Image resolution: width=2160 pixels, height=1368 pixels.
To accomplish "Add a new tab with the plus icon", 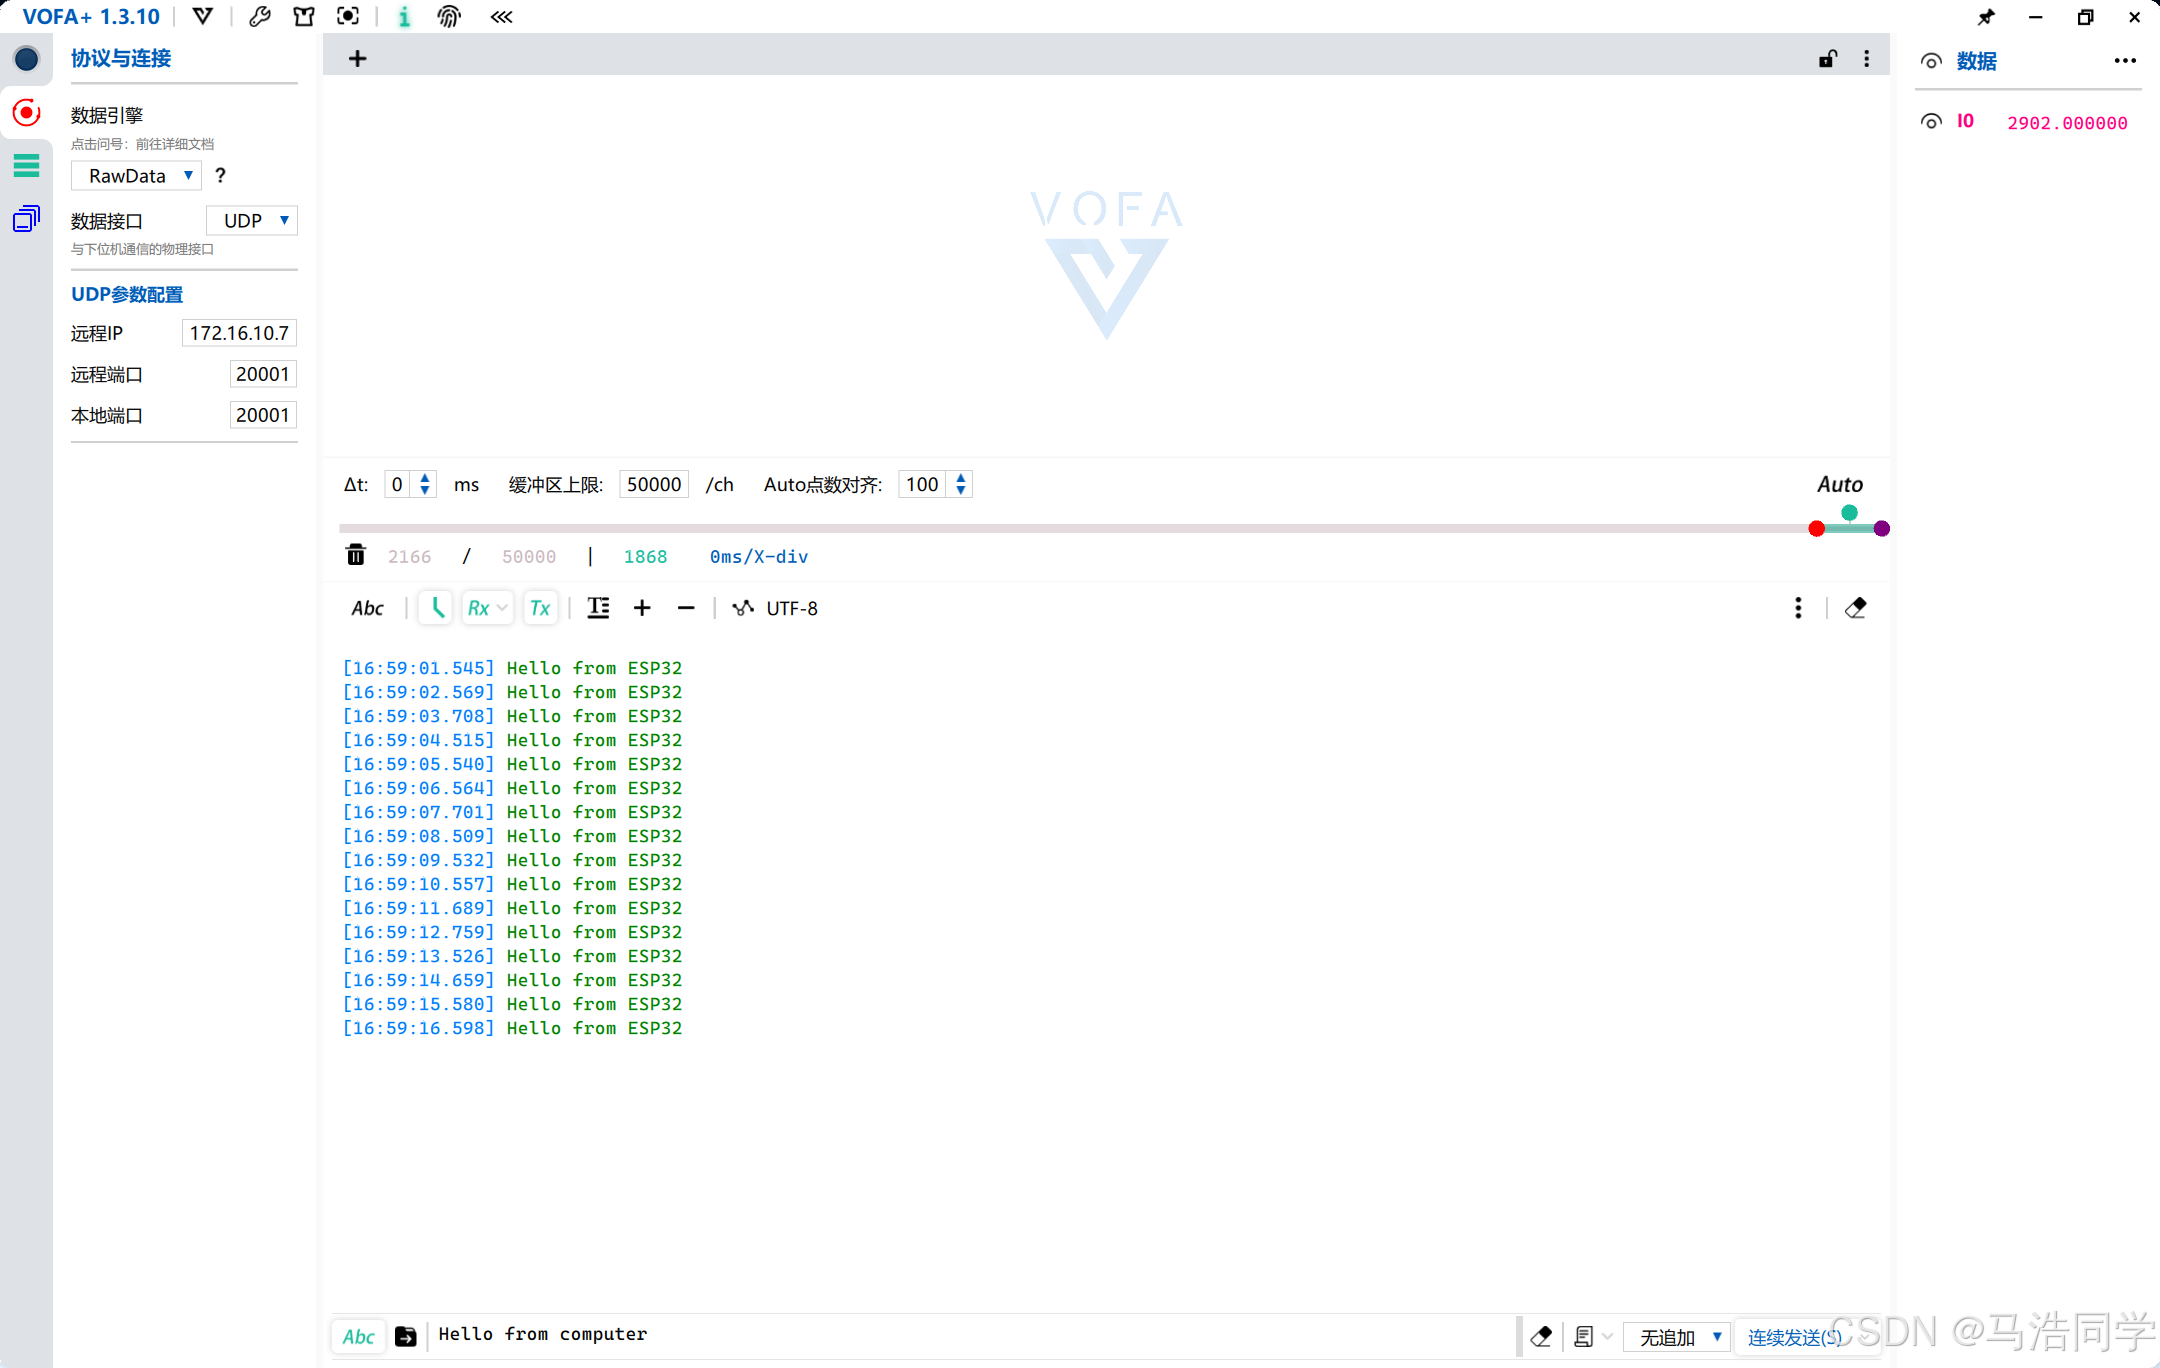I will 357,59.
